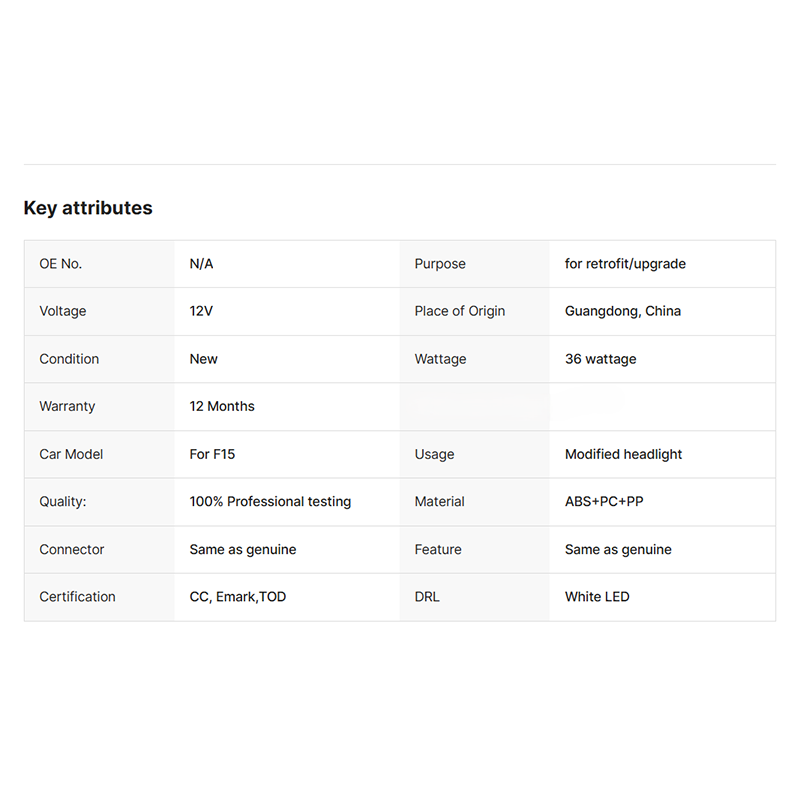Click the N/A value for OE No.

coord(202,264)
